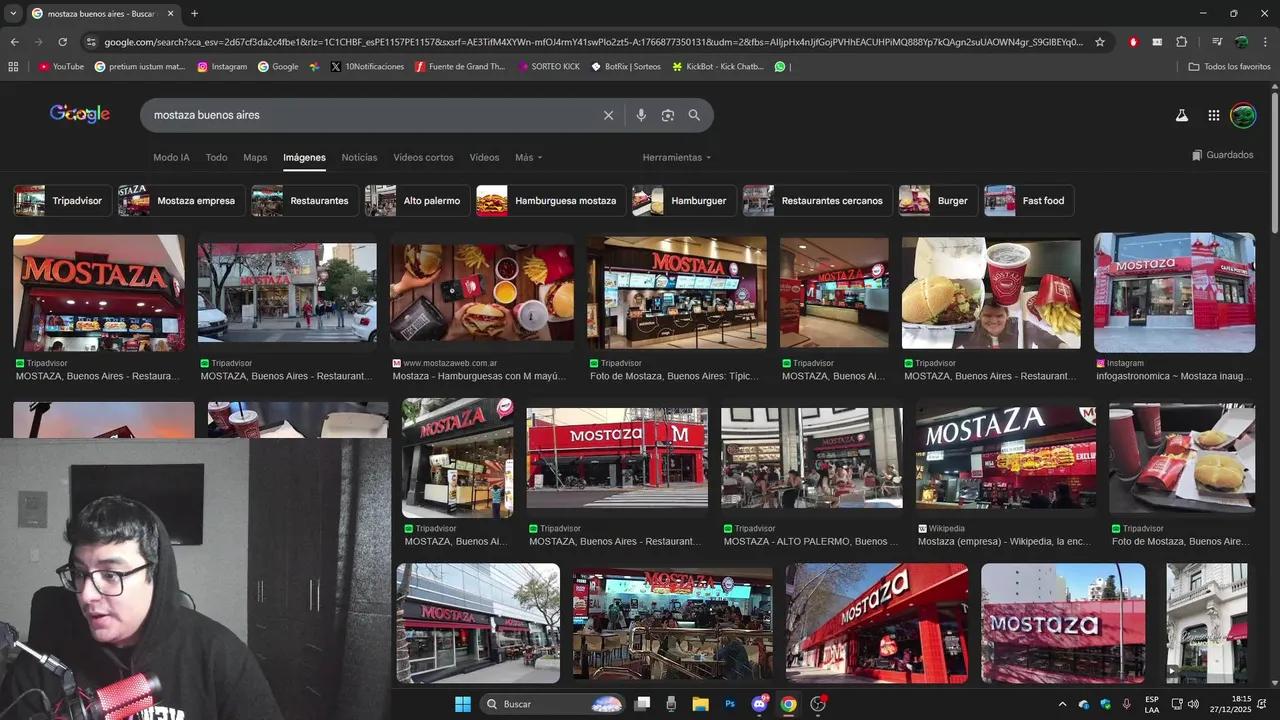
Task: Open the Herramientas tools dropdown
Action: click(x=677, y=158)
